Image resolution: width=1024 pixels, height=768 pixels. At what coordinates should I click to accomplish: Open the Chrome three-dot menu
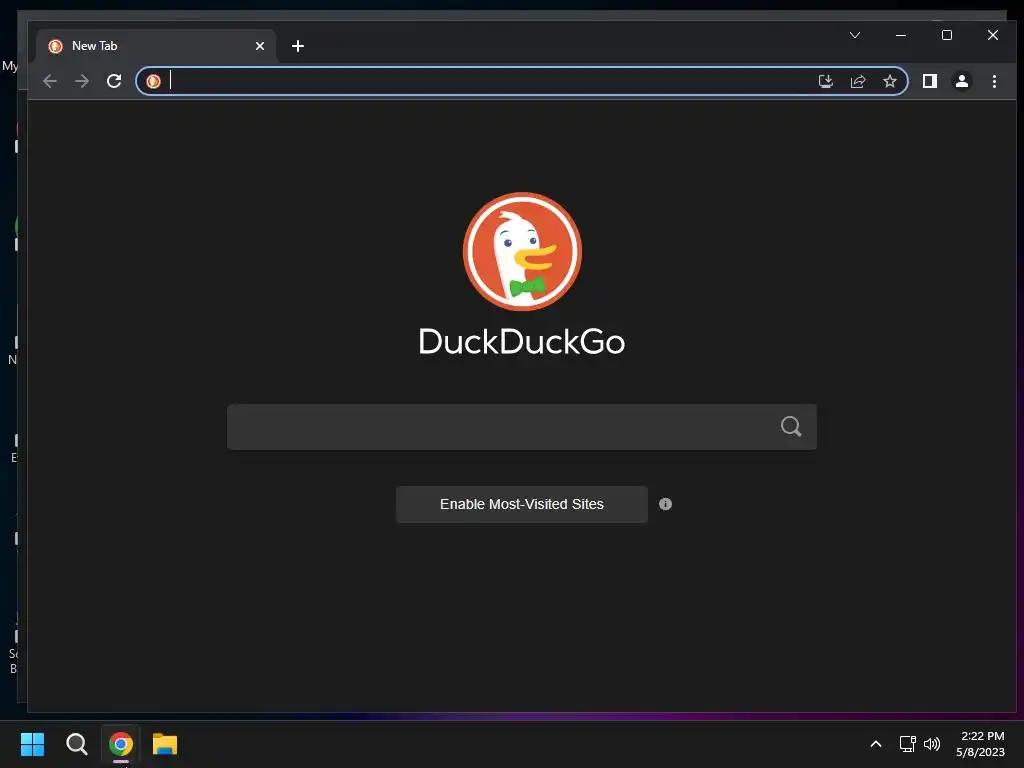(994, 81)
